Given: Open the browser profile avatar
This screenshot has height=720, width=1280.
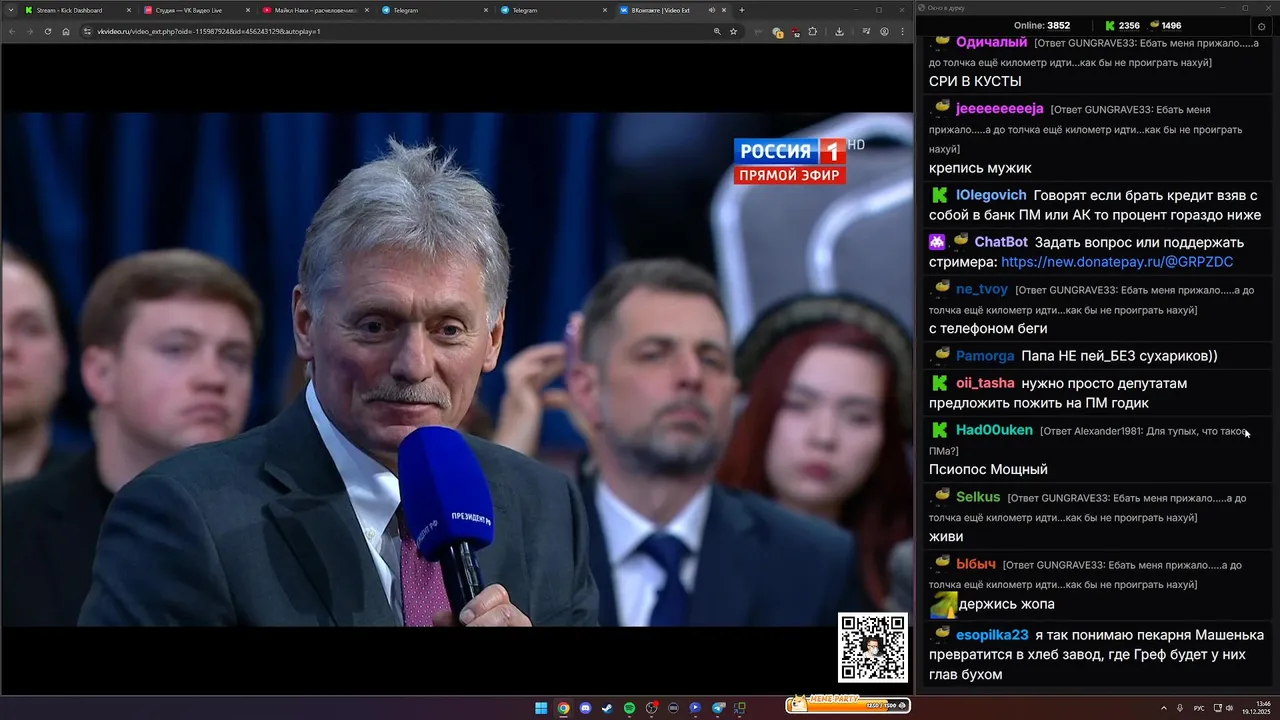Looking at the screenshot, I should [884, 31].
